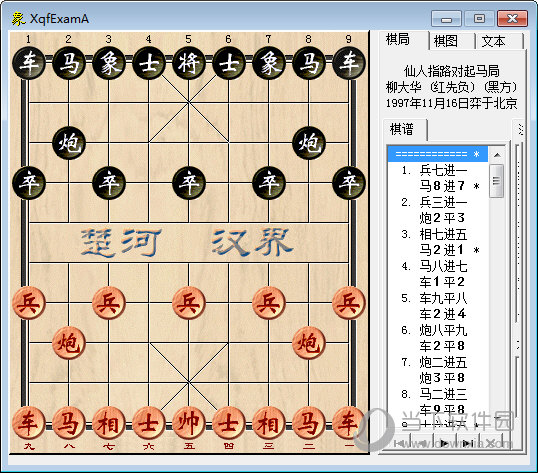This screenshot has width=538, height=473.
Task: Select the black general 将 piece
Action: click(x=189, y=63)
